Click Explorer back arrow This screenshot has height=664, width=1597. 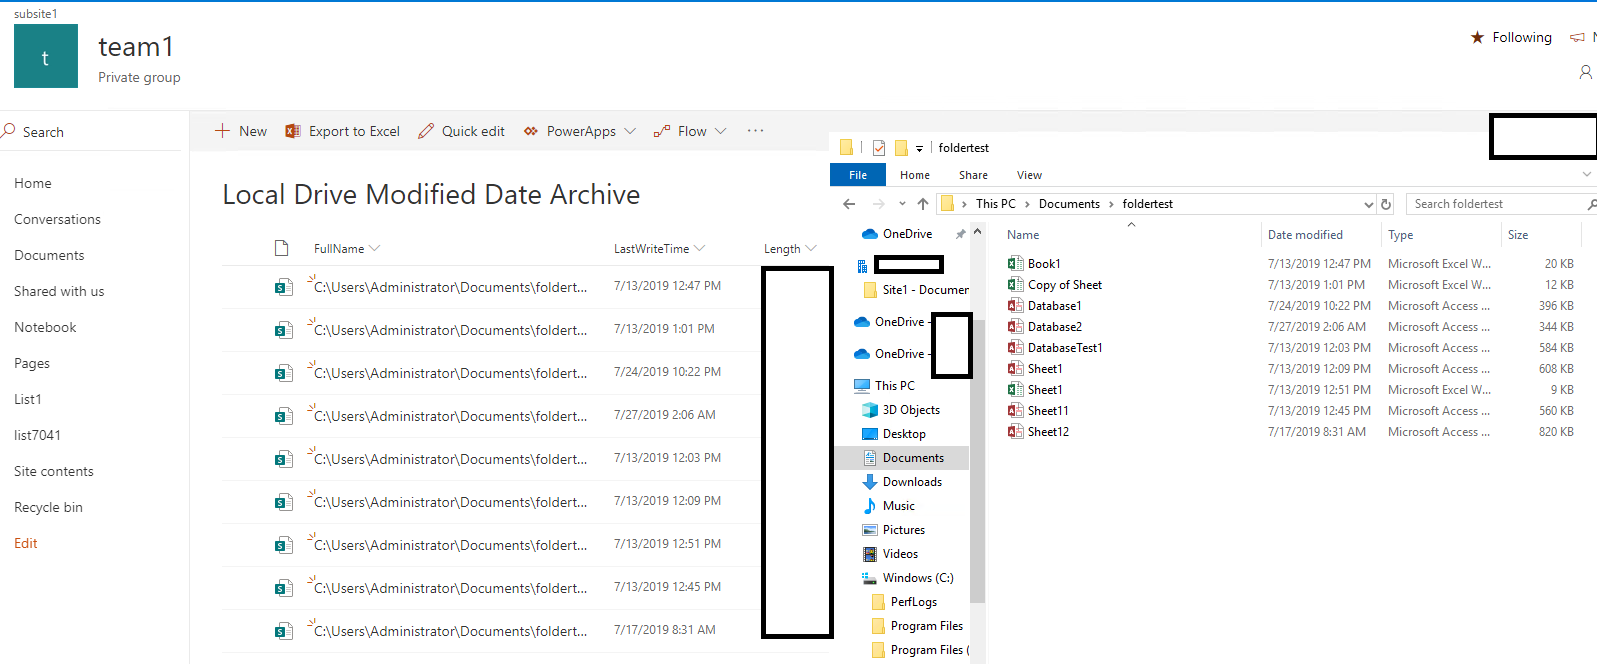(x=849, y=204)
